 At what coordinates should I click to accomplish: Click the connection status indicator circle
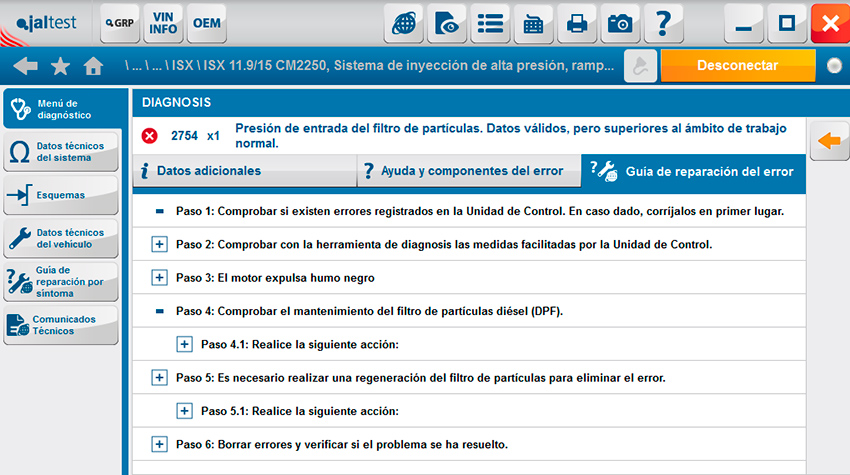click(x=834, y=66)
